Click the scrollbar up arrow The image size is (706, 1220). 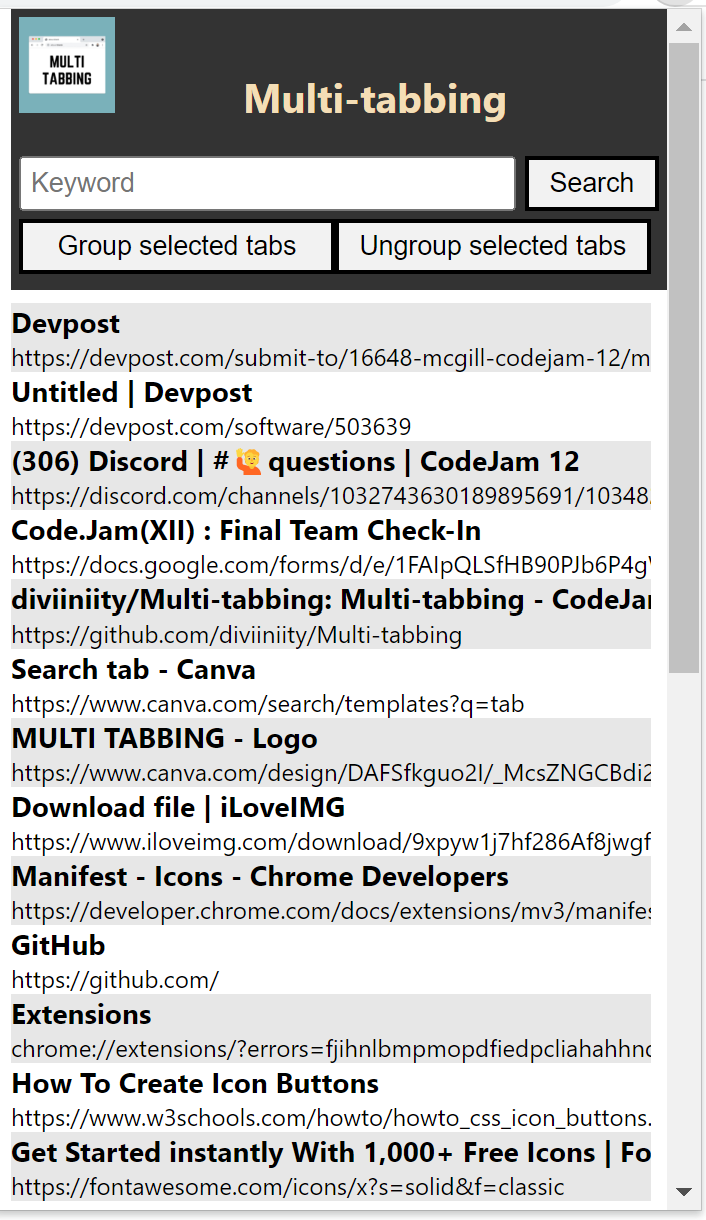click(x=684, y=26)
